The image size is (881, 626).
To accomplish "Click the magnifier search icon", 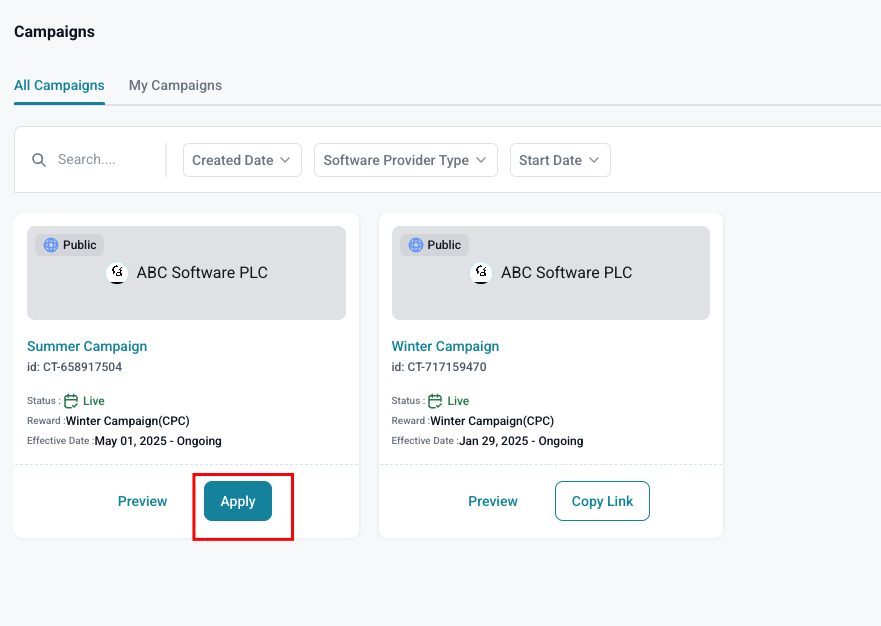I will coord(39,160).
